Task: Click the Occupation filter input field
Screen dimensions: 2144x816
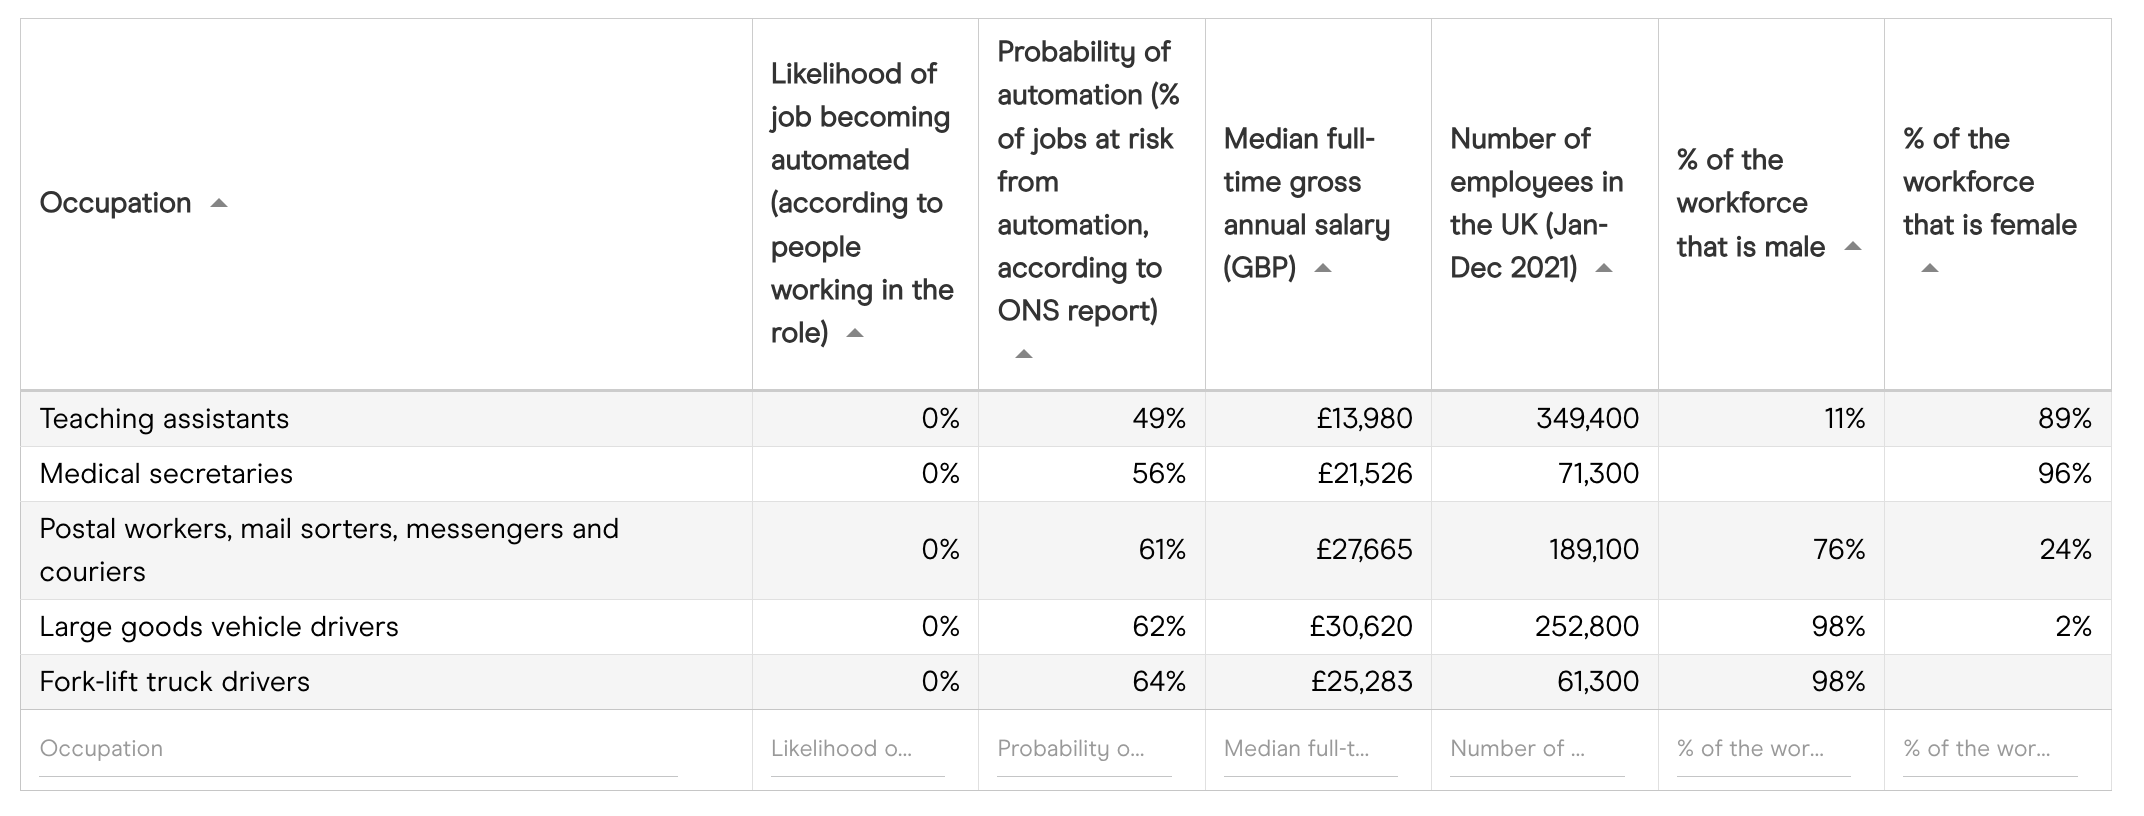Action: [x=358, y=749]
